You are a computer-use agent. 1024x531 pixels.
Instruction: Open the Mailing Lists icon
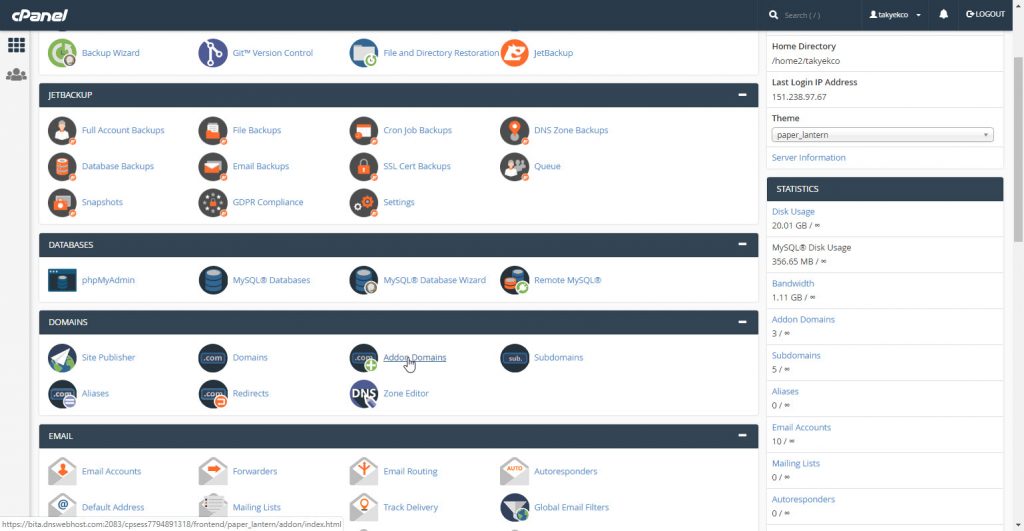click(x=213, y=507)
